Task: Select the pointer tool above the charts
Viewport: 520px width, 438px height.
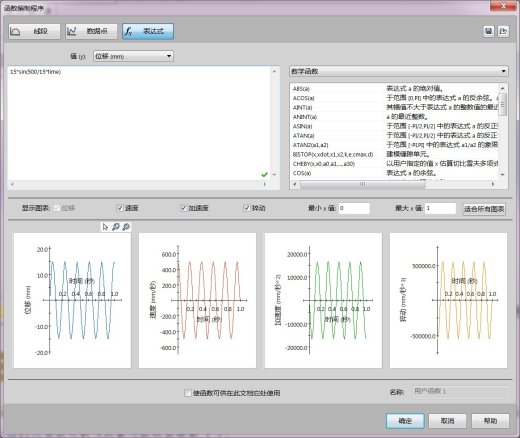Action: pos(105,227)
